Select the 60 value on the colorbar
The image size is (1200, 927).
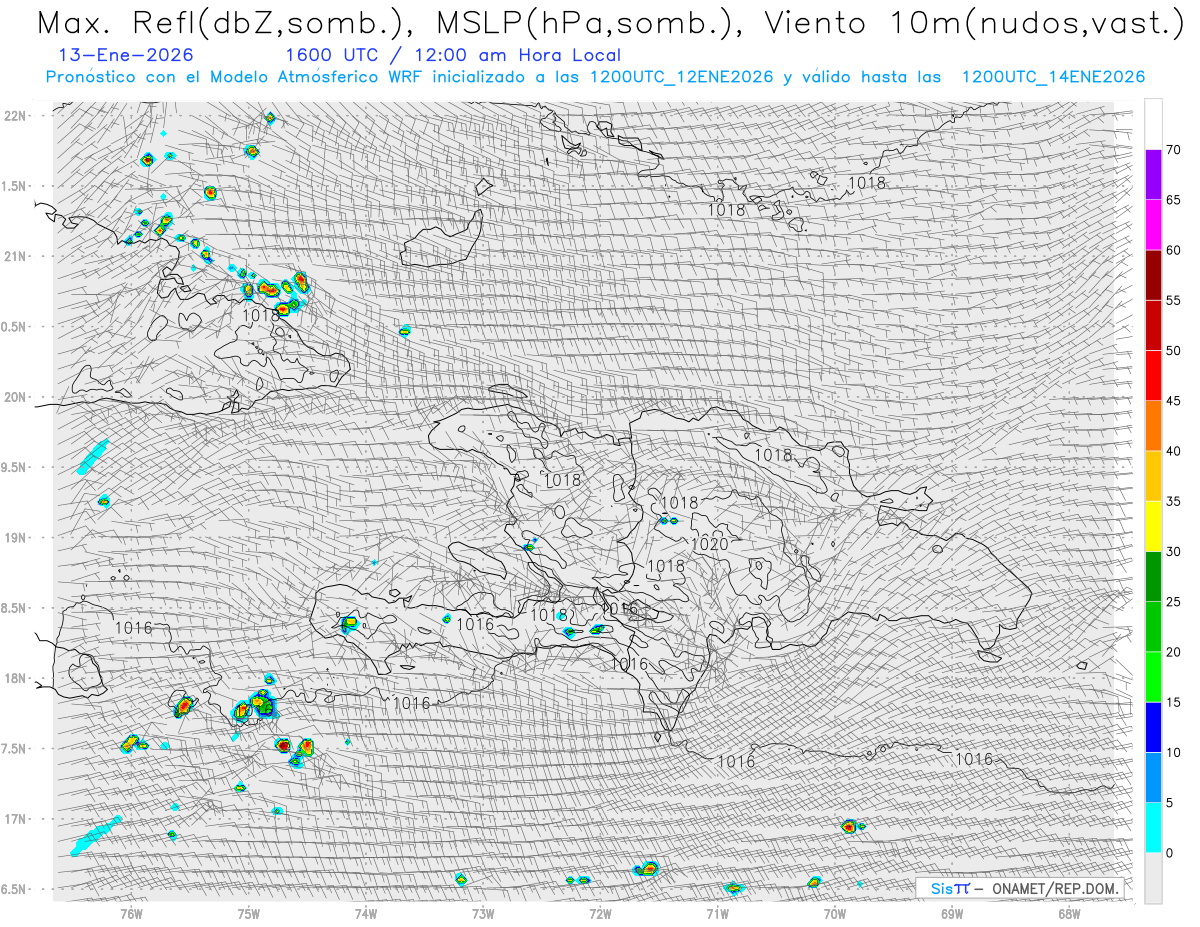pyautogui.click(x=1173, y=250)
